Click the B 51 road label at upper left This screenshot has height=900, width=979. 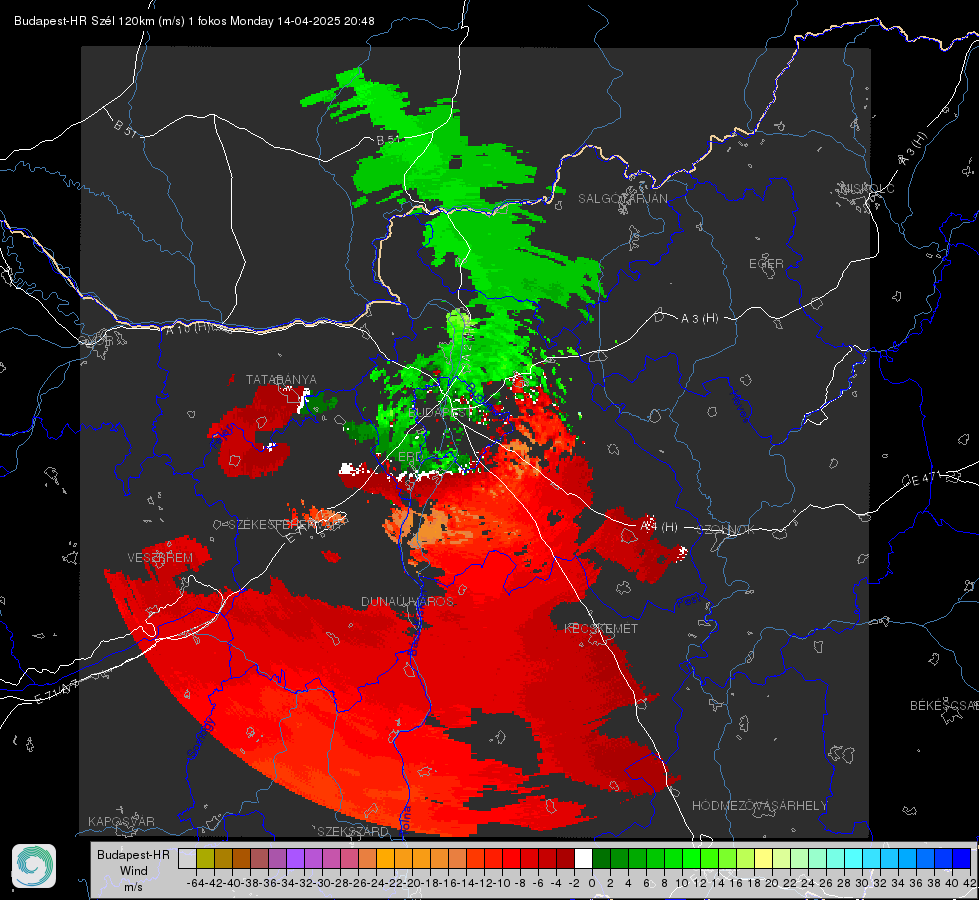tap(126, 129)
